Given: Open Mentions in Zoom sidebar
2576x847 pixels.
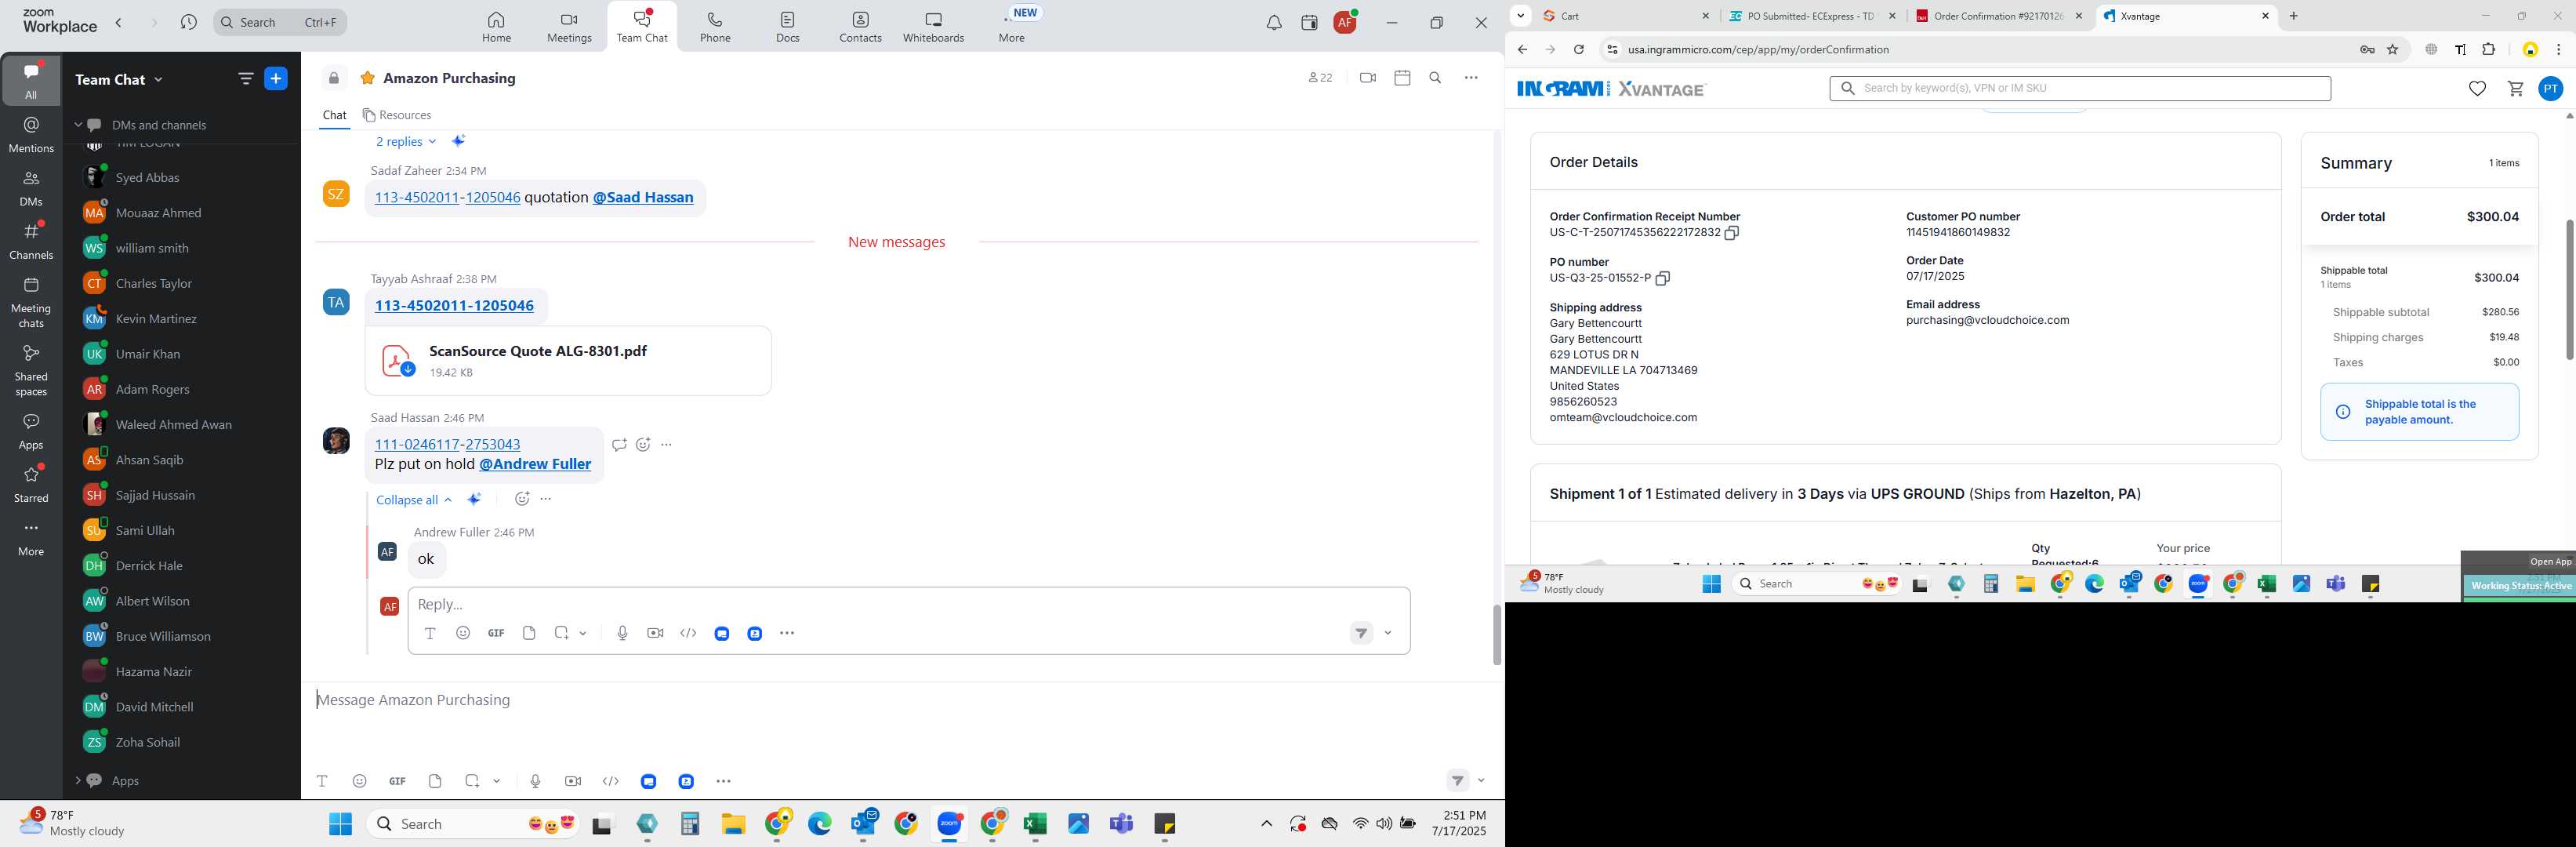Looking at the screenshot, I should pos(31,134).
